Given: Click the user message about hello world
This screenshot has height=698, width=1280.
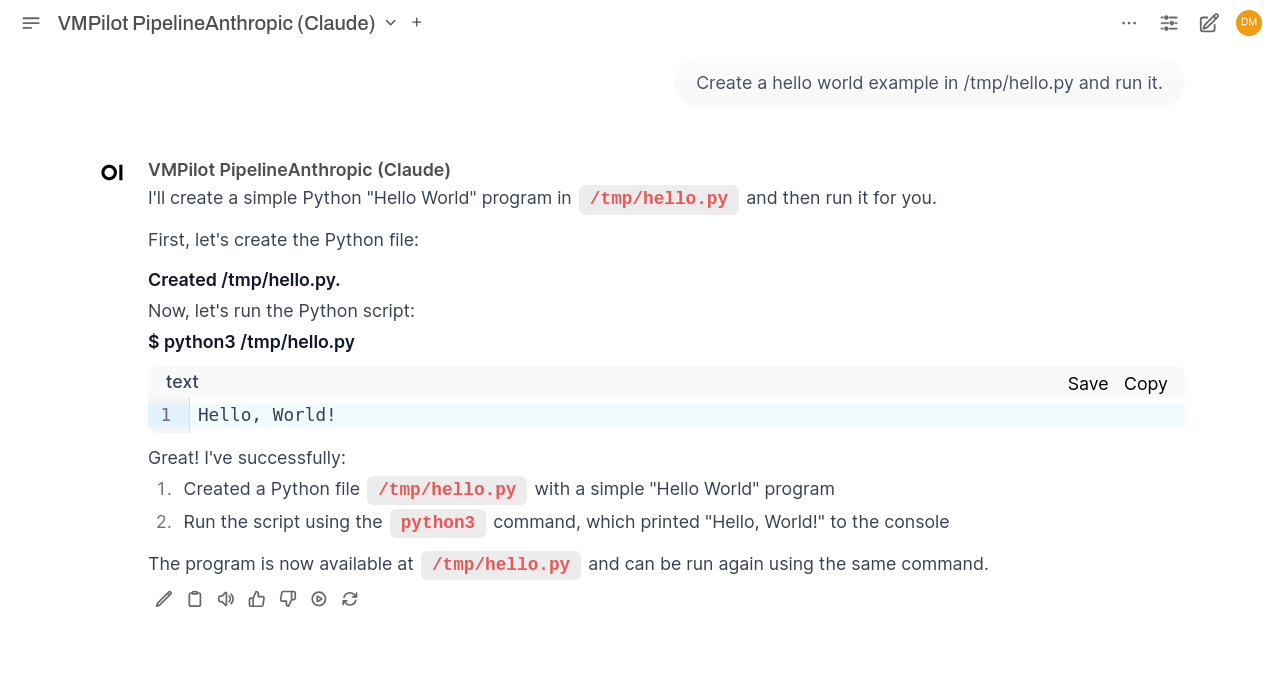Looking at the screenshot, I should point(929,83).
